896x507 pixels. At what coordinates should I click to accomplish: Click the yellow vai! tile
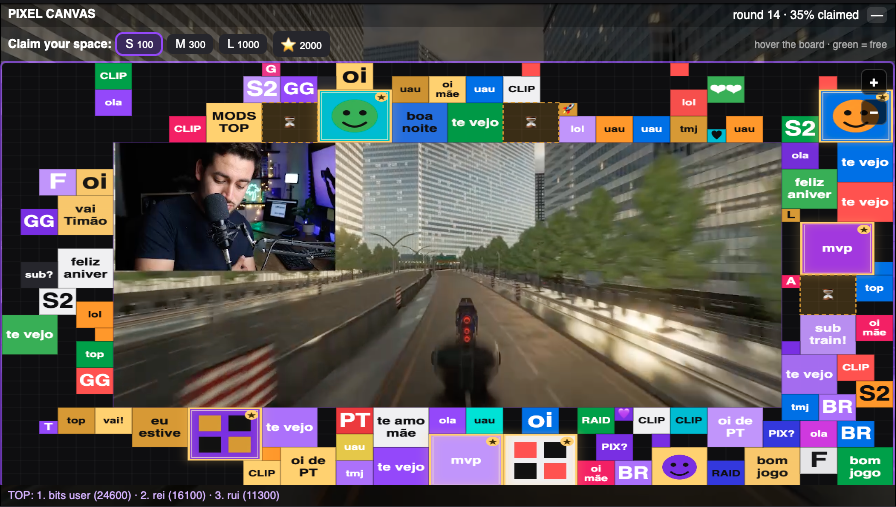113,421
